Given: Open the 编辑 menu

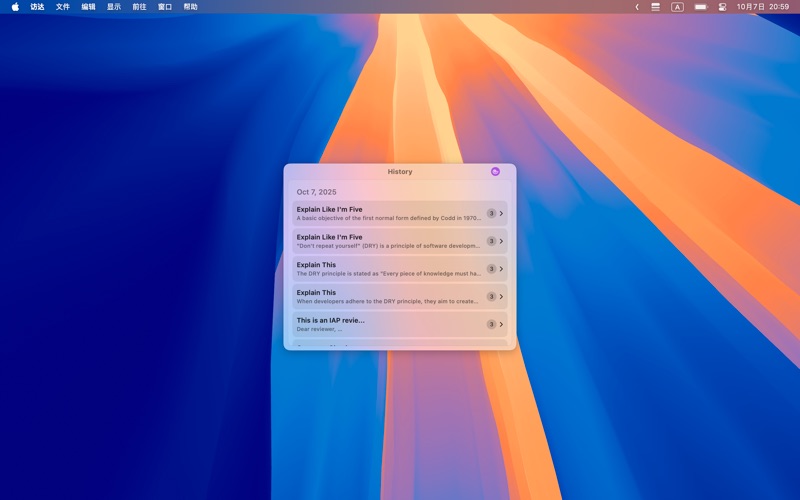Looking at the screenshot, I should tap(89, 7).
